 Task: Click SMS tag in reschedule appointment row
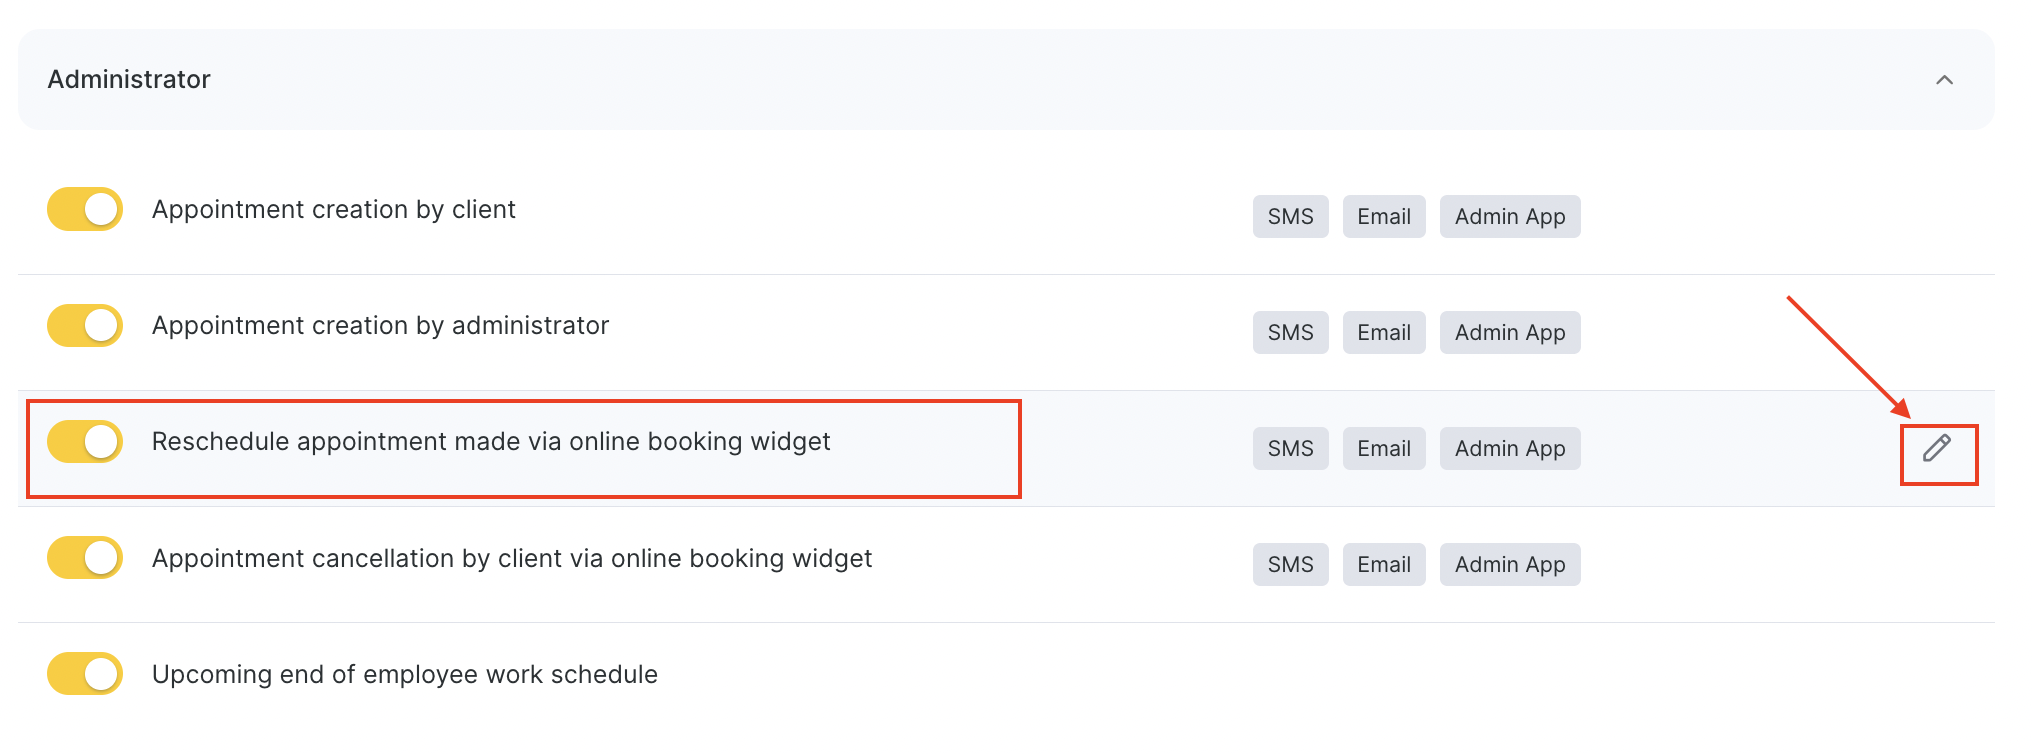point(1290,448)
